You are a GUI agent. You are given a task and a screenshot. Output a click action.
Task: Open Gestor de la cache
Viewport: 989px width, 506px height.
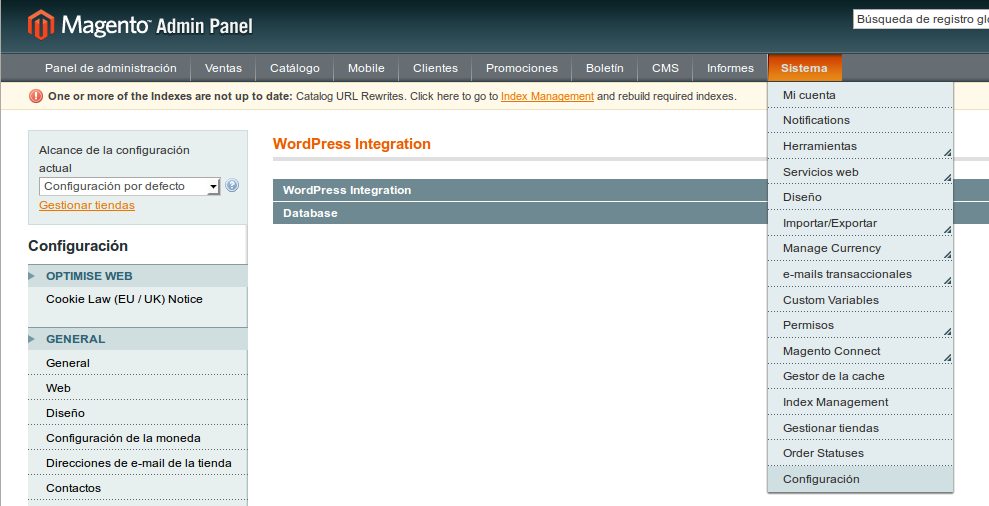pos(860,376)
